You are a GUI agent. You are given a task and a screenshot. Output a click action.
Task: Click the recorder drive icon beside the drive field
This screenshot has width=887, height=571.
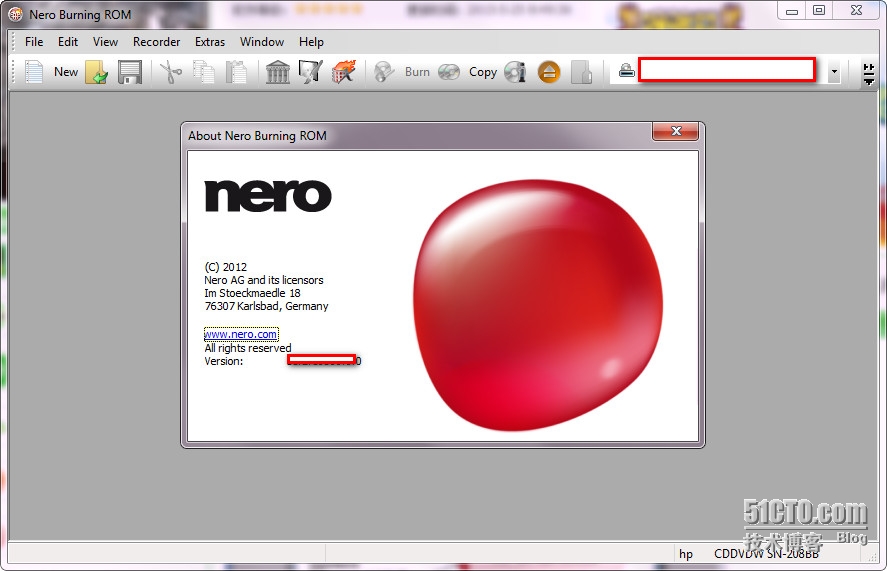pyautogui.click(x=626, y=71)
